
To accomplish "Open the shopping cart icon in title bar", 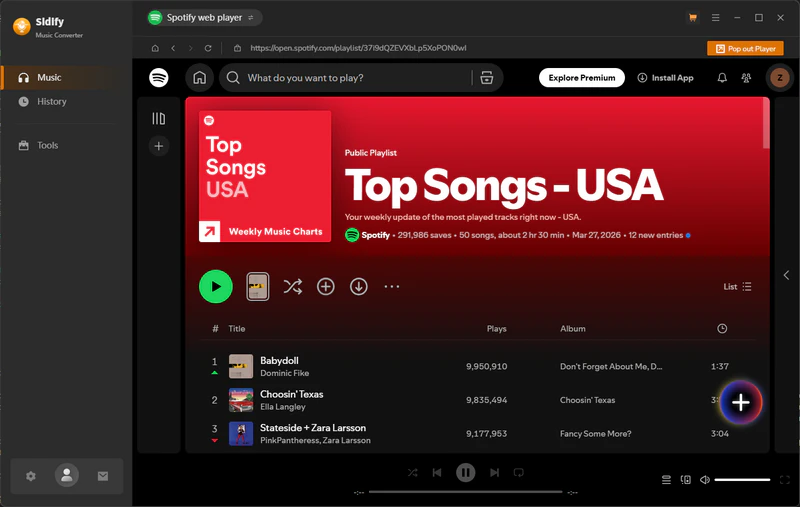I will pyautogui.click(x=692, y=18).
